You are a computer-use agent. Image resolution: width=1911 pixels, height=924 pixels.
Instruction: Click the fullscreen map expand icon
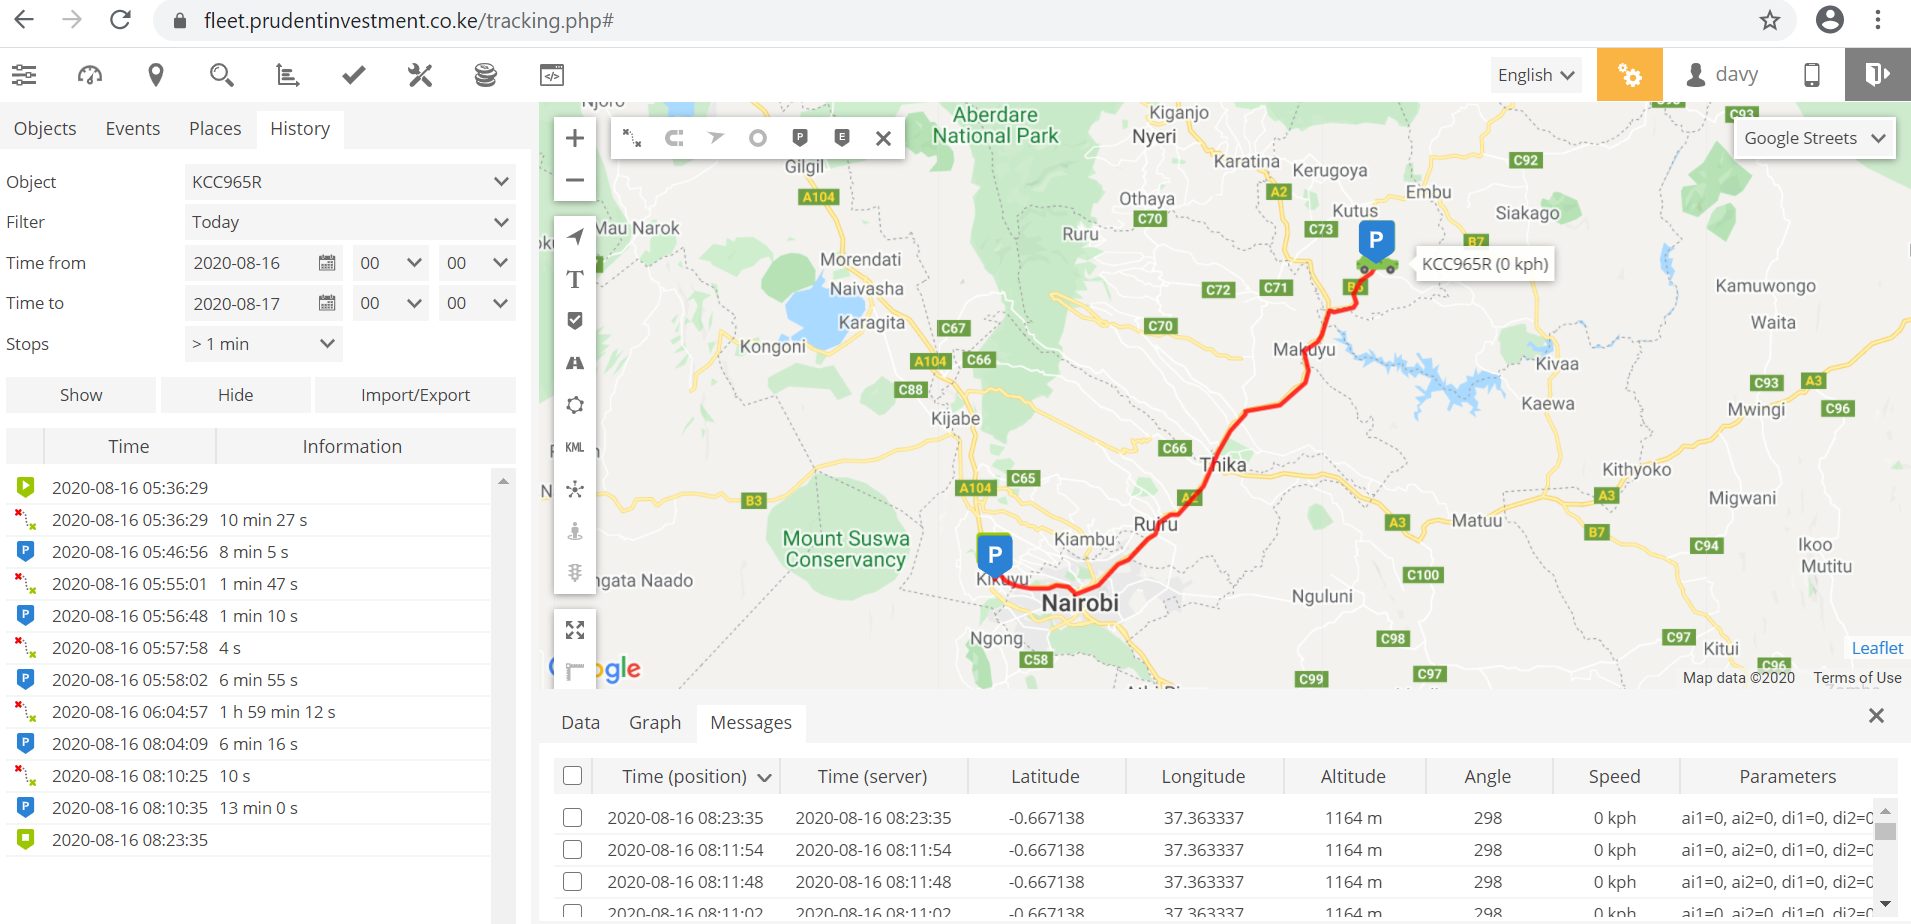click(575, 630)
